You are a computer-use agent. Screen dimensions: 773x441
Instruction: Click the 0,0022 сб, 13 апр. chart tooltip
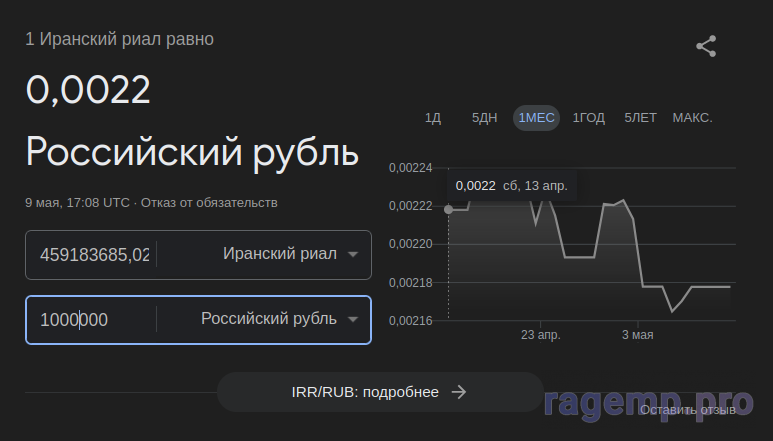point(512,185)
